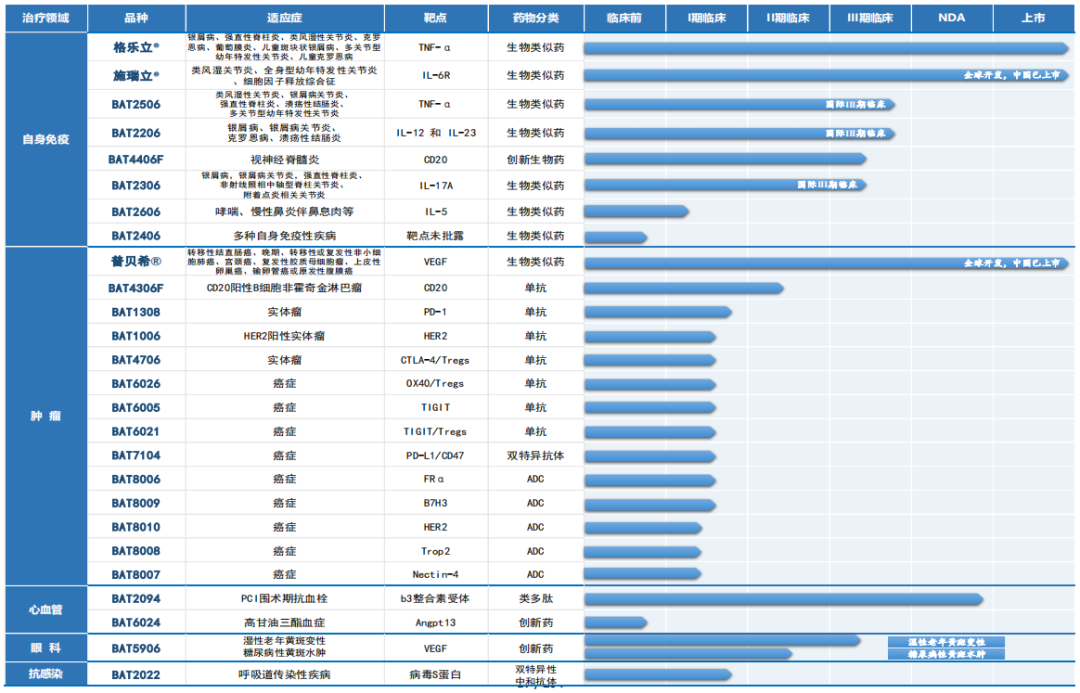Click the PCI围术期抗血栓 indication cell

(284, 599)
